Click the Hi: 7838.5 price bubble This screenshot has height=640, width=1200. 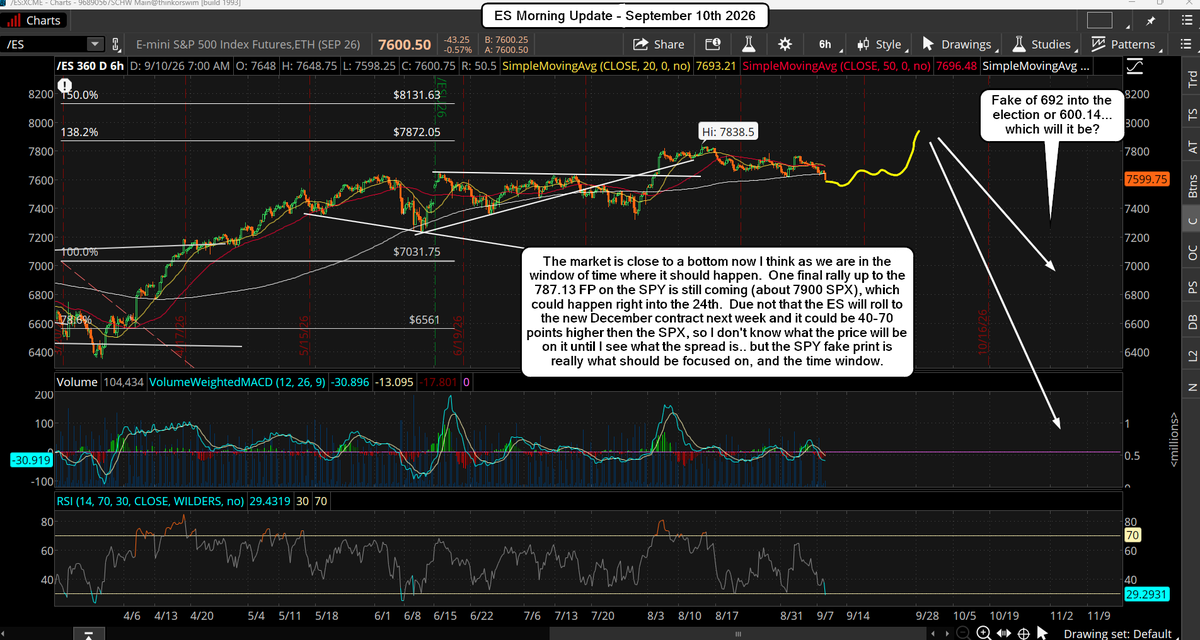click(x=727, y=130)
